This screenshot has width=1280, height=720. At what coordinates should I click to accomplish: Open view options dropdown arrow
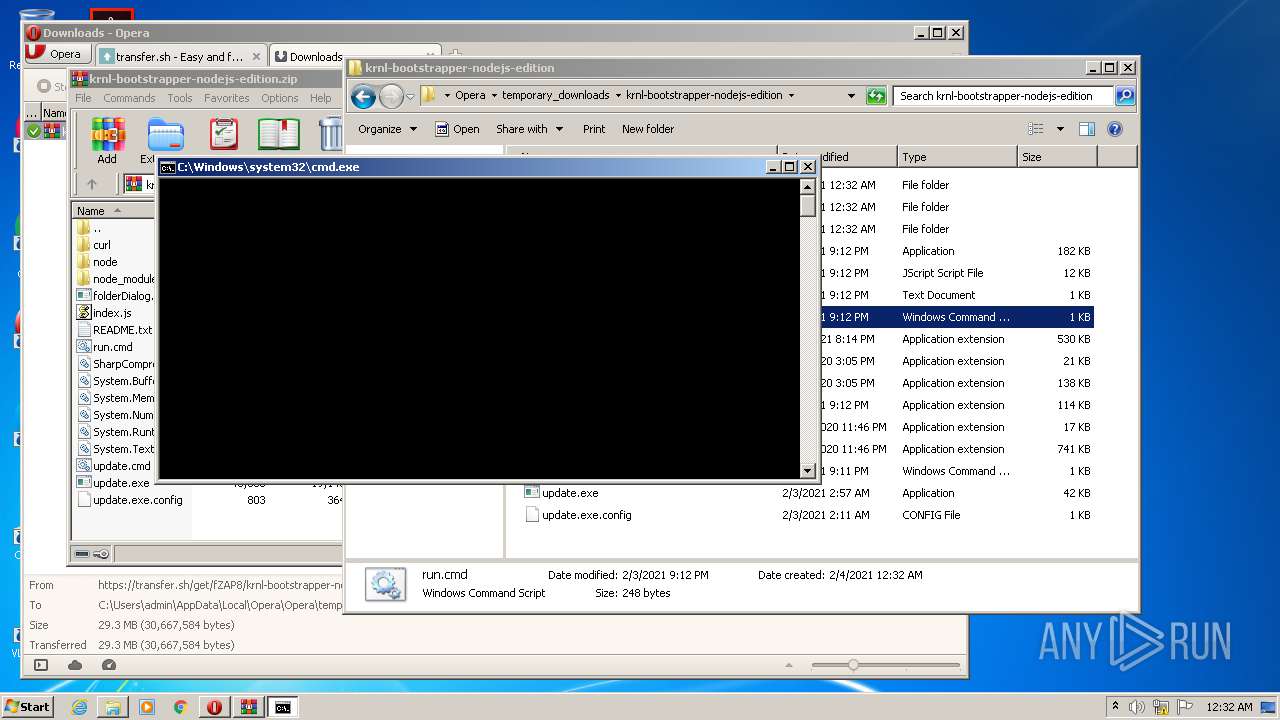tap(1060, 129)
